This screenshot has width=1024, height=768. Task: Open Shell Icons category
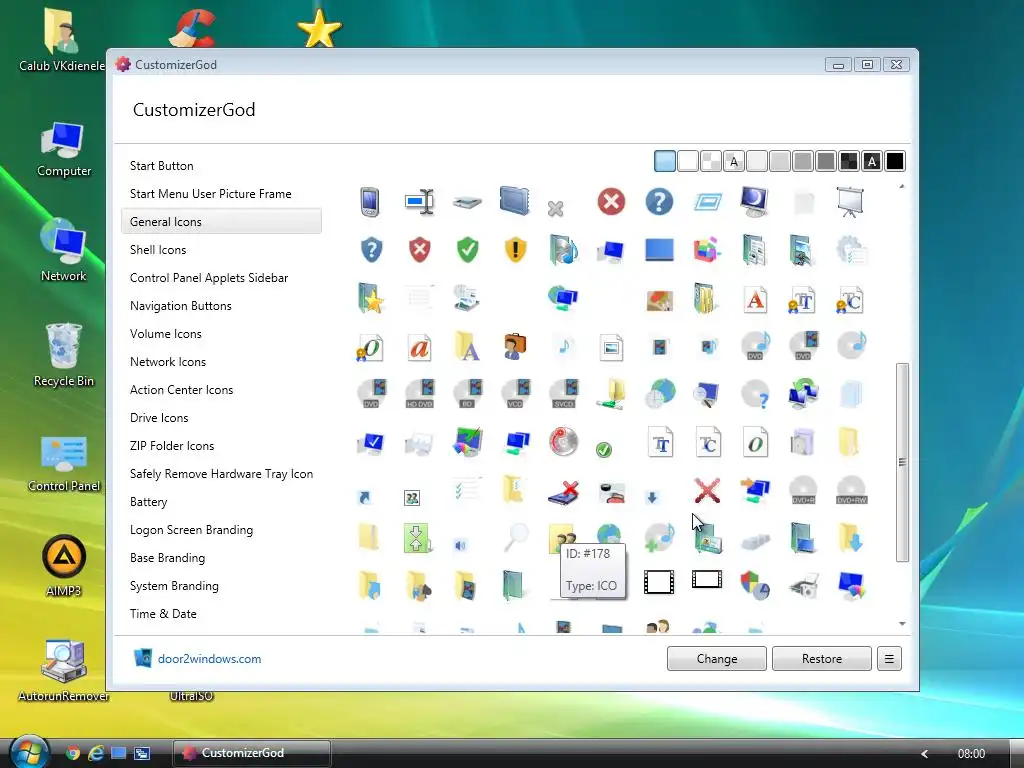(x=158, y=250)
